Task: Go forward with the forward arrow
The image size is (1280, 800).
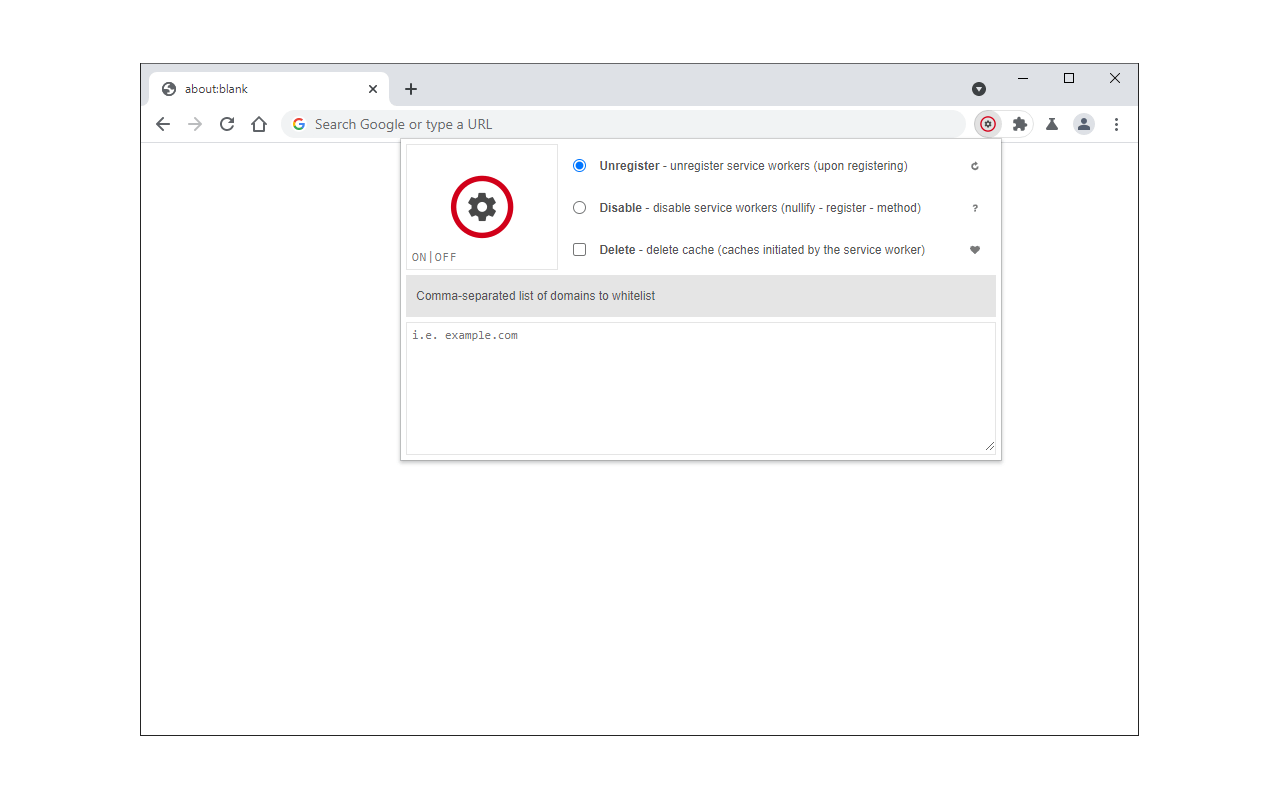Action: pyautogui.click(x=195, y=124)
